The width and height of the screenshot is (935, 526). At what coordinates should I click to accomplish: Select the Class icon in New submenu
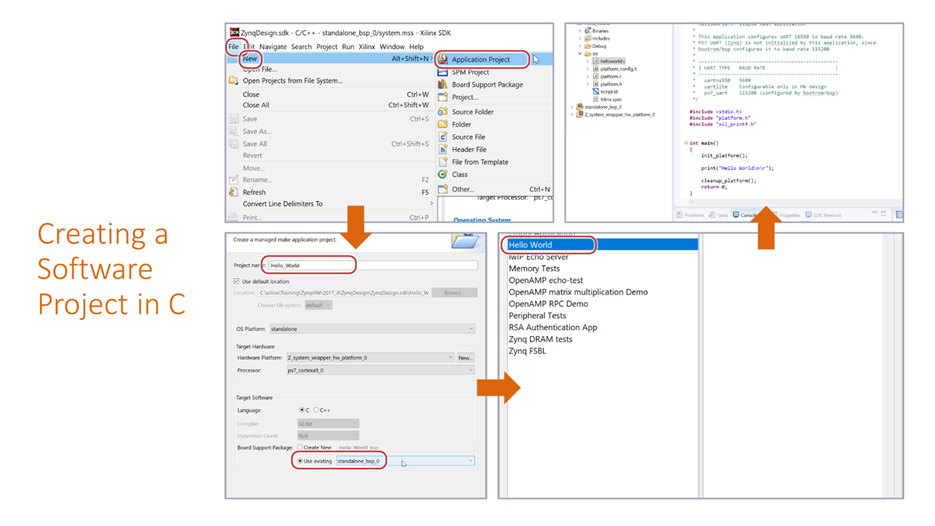pos(442,174)
